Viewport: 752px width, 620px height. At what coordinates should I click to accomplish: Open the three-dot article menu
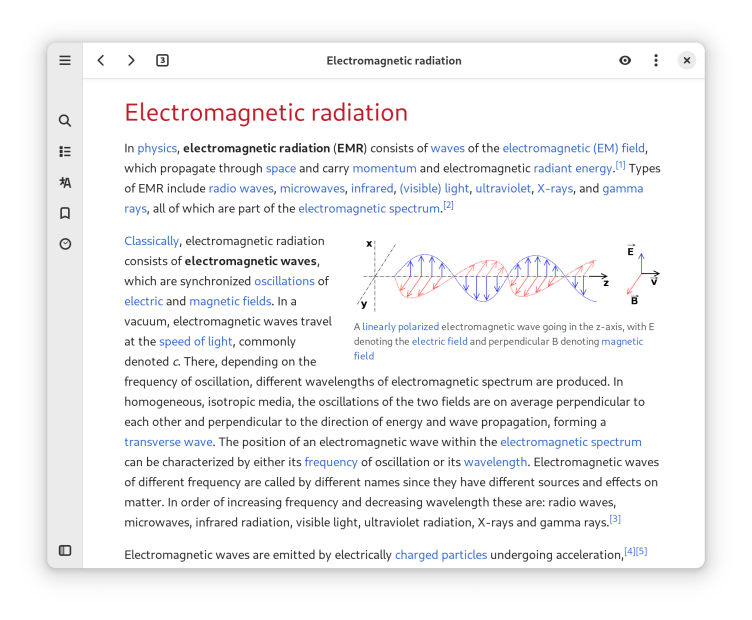click(x=656, y=60)
